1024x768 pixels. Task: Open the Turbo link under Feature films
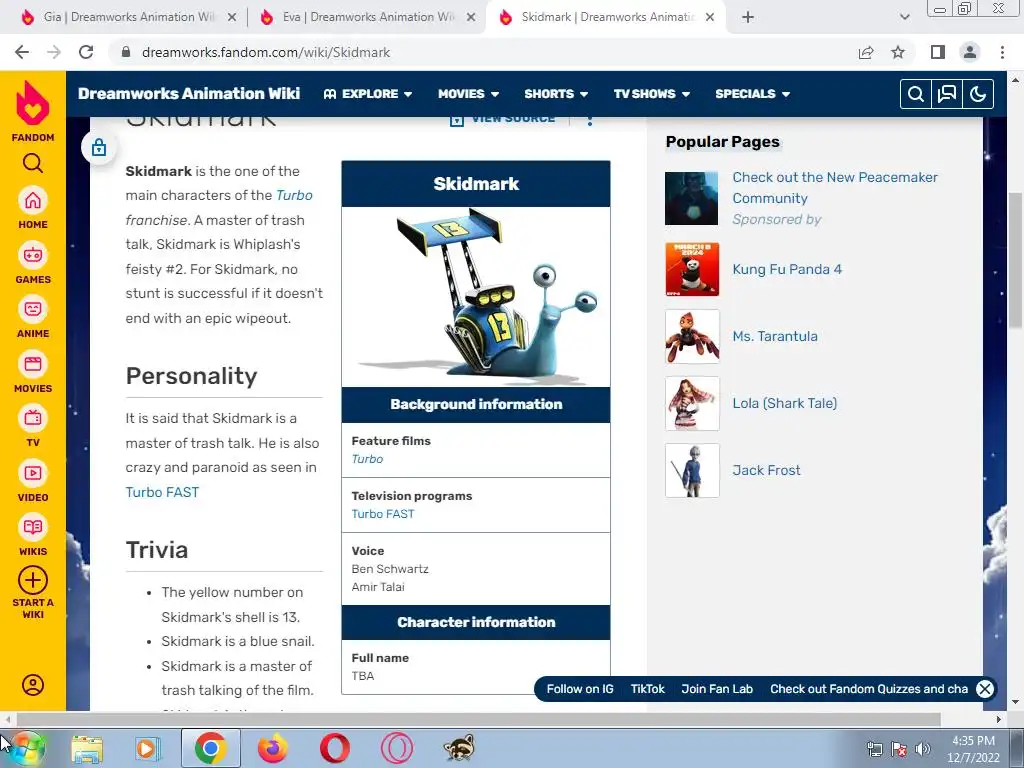[367, 459]
